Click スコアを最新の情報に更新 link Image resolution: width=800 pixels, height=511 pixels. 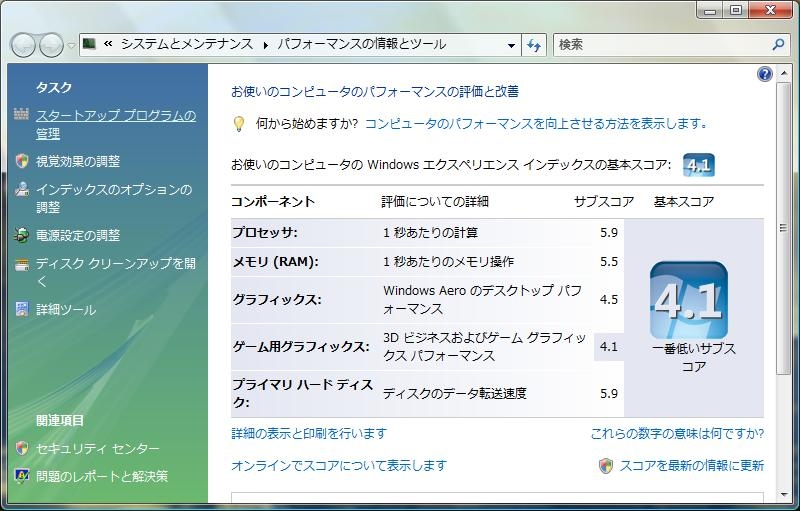(691, 465)
